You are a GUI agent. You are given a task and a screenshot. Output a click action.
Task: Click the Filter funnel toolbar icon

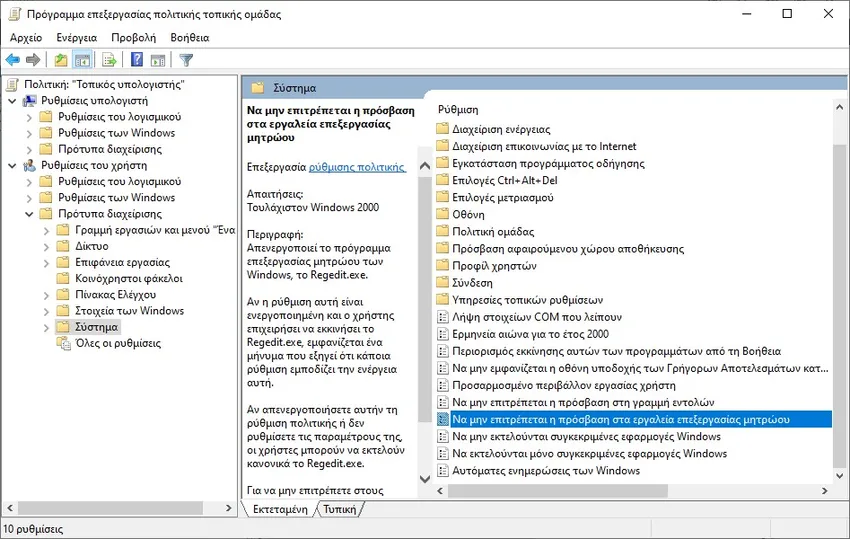pyautogui.click(x=186, y=60)
